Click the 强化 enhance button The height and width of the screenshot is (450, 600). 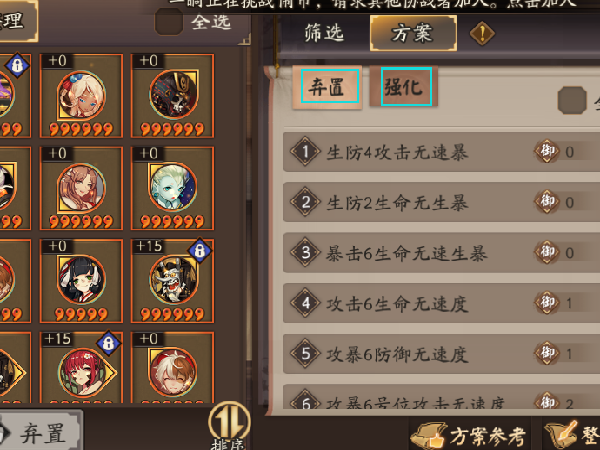point(404,86)
